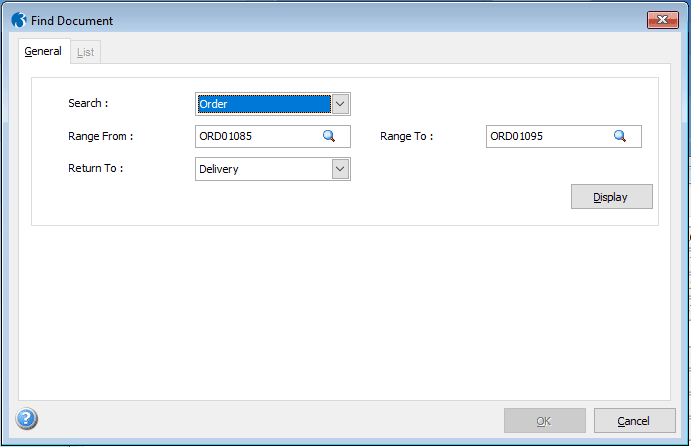Click the Range To magnifier lookup icon

619,137
